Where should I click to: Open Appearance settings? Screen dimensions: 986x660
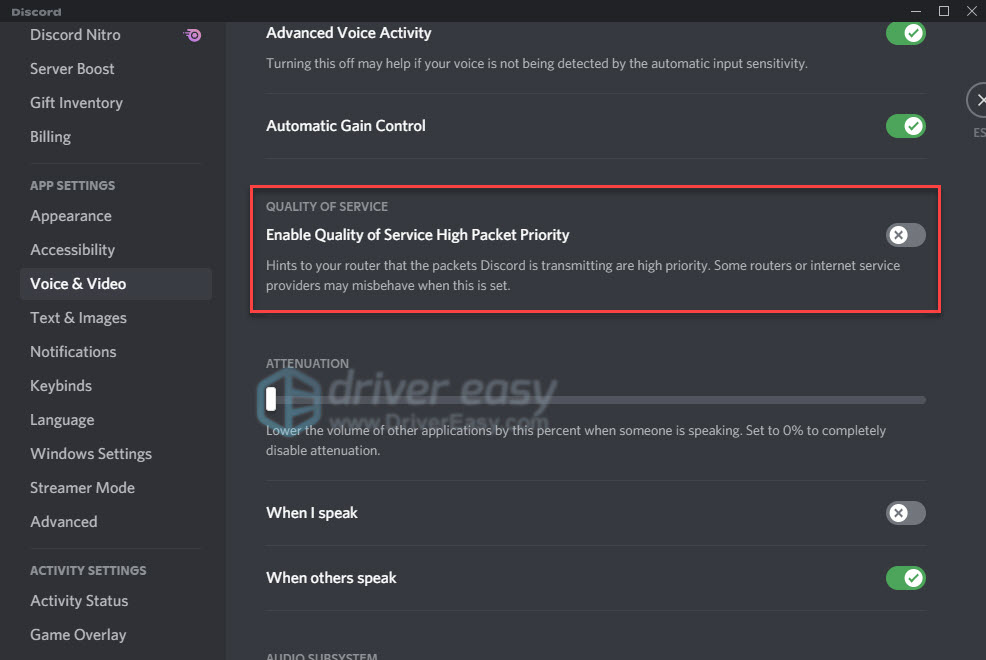pyautogui.click(x=71, y=215)
